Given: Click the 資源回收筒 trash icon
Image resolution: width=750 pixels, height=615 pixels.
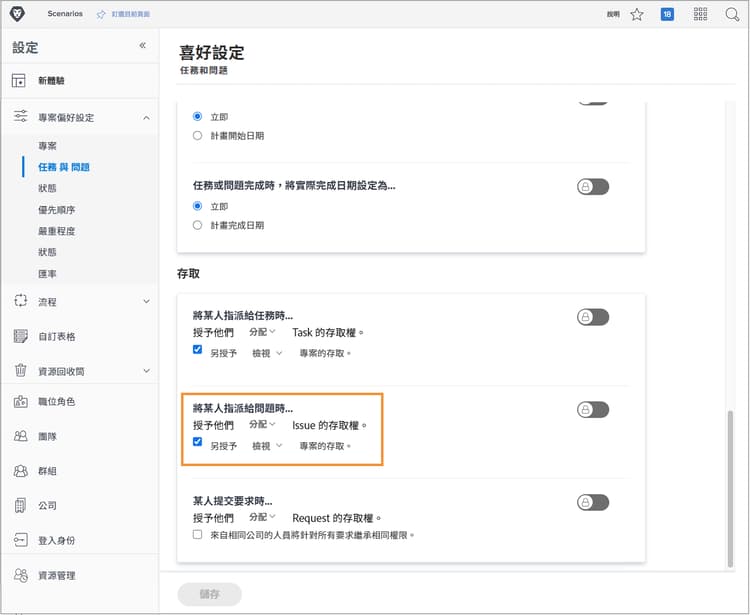Looking at the screenshot, I should pyautogui.click(x=21, y=370).
